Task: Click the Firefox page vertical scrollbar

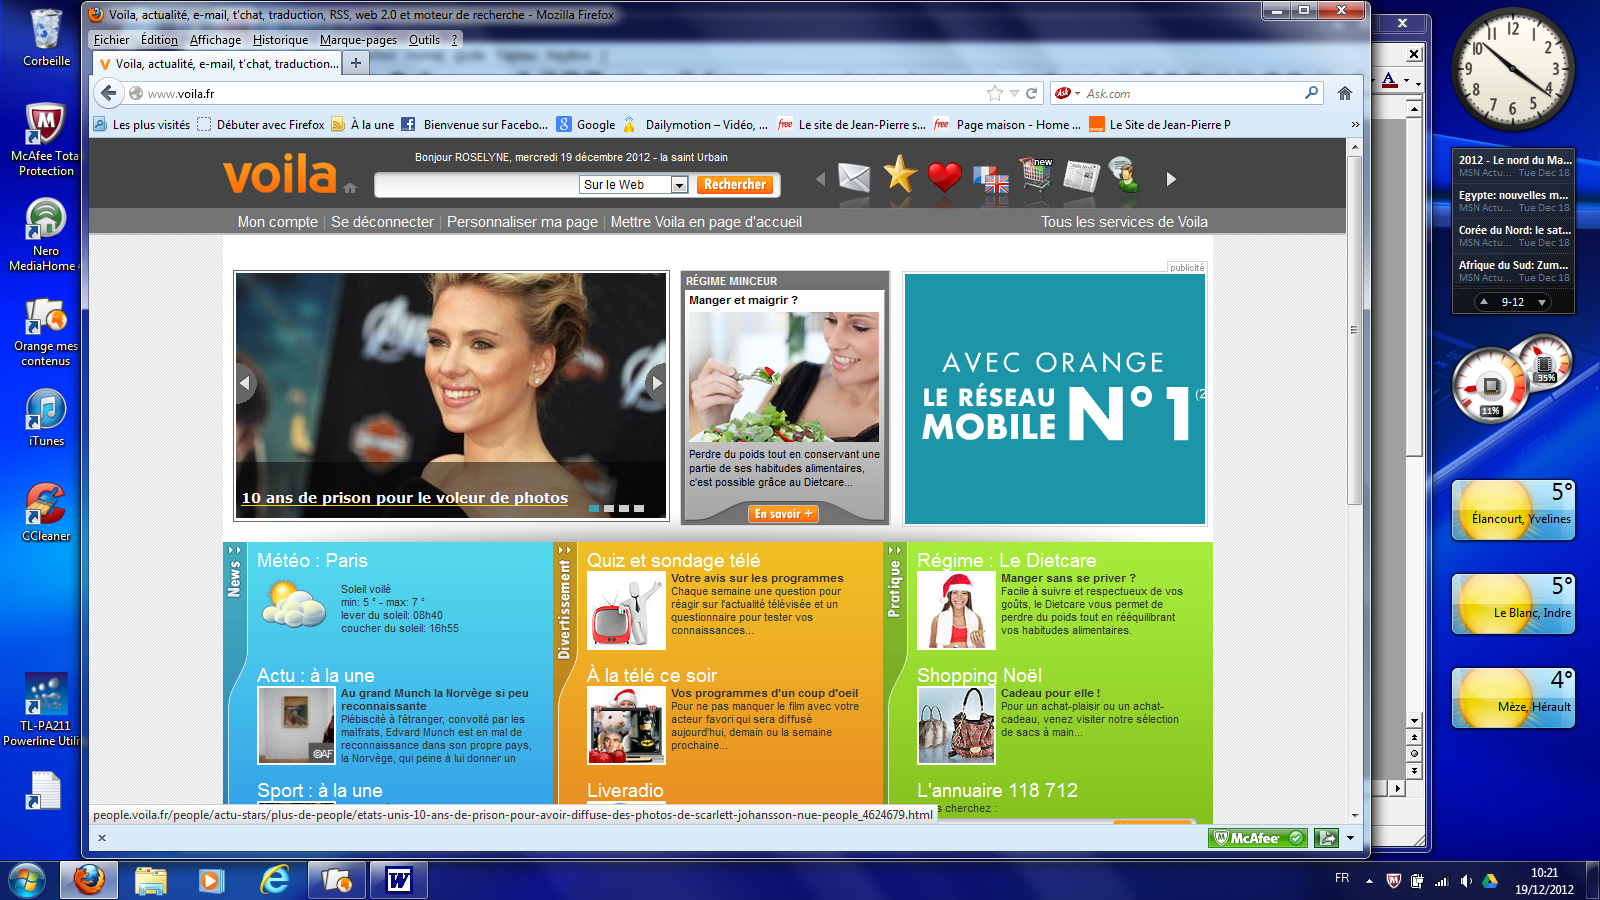Action: coord(1355,330)
